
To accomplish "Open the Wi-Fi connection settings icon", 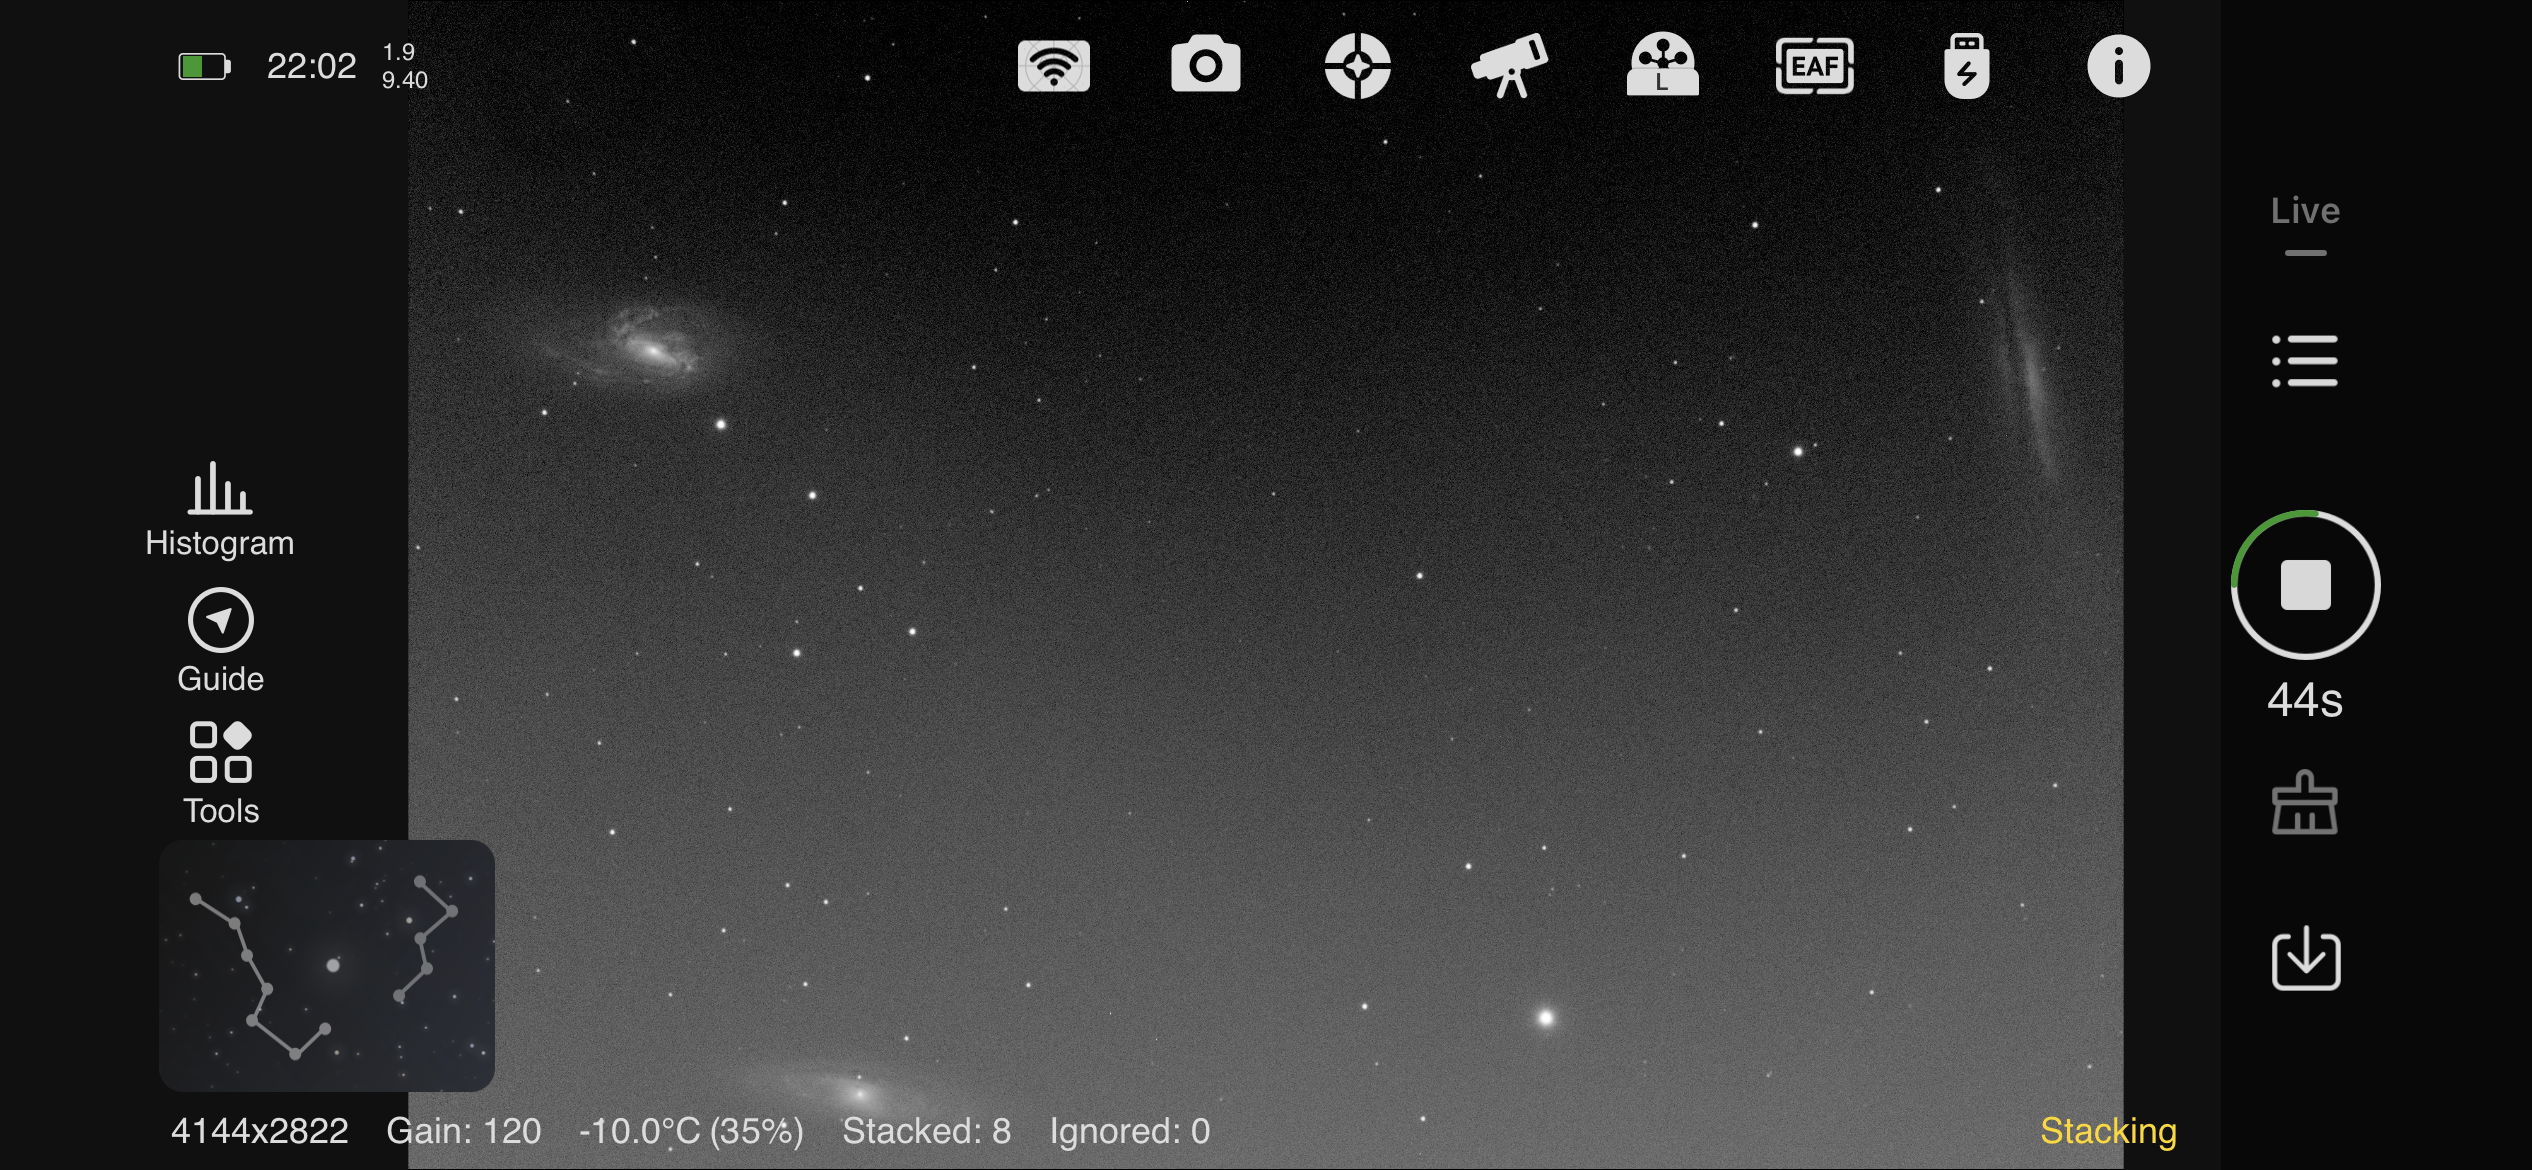I will [x=1053, y=66].
